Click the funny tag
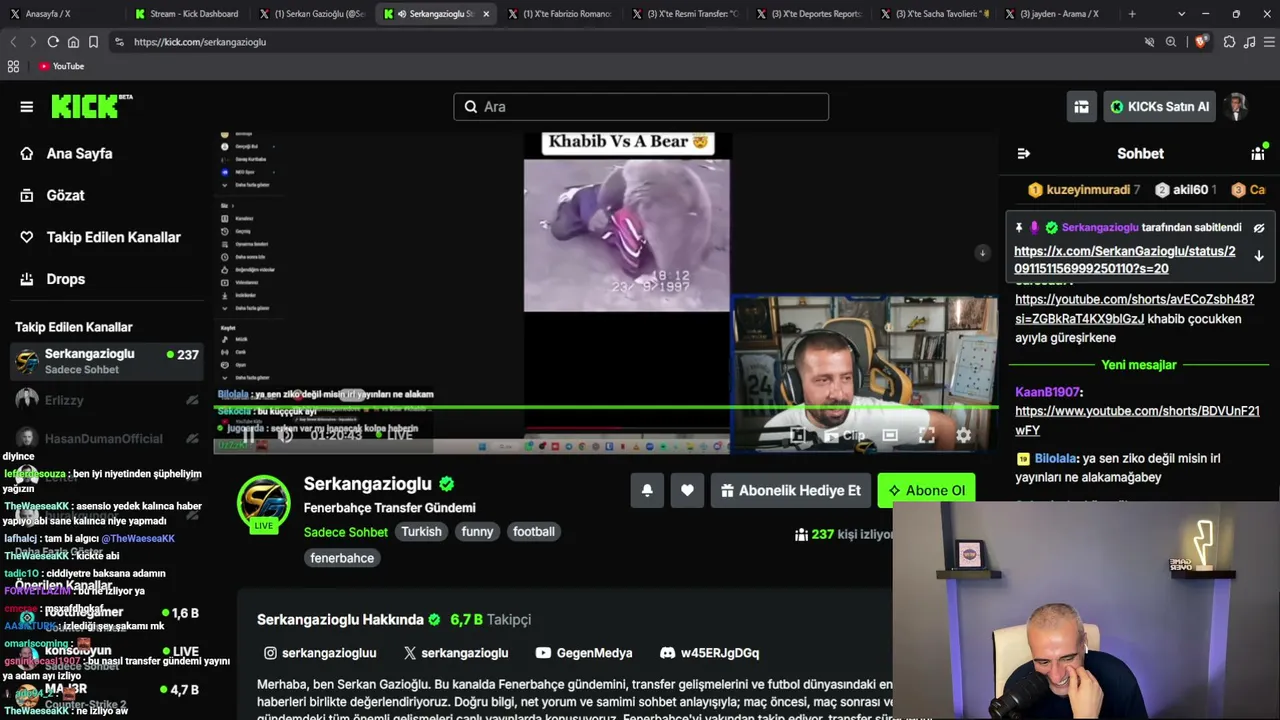The height and width of the screenshot is (720, 1280). click(477, 532)
